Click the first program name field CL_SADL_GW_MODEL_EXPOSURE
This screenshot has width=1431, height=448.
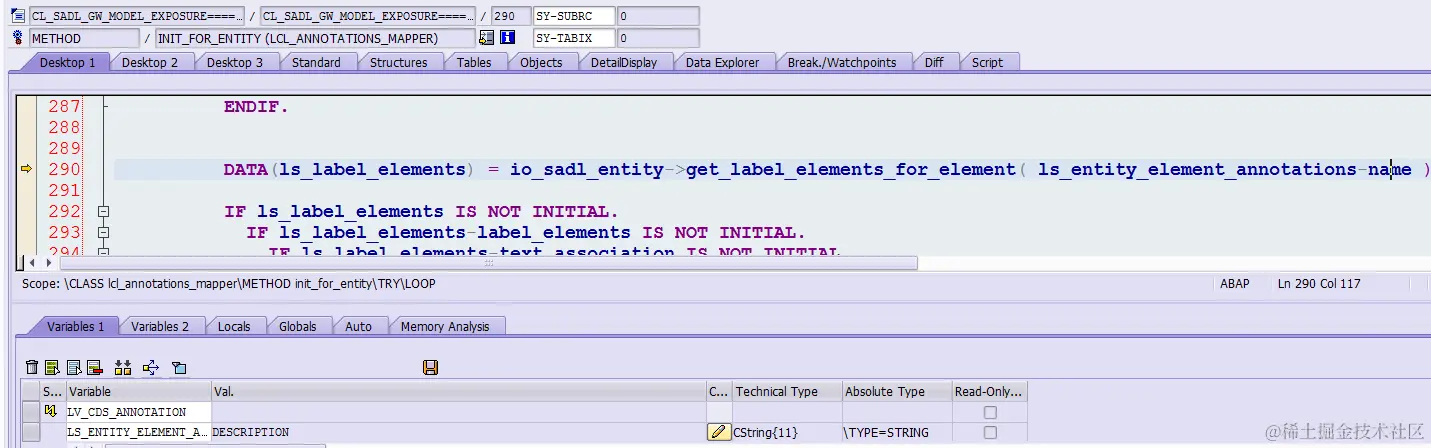[x=137, y=16]
